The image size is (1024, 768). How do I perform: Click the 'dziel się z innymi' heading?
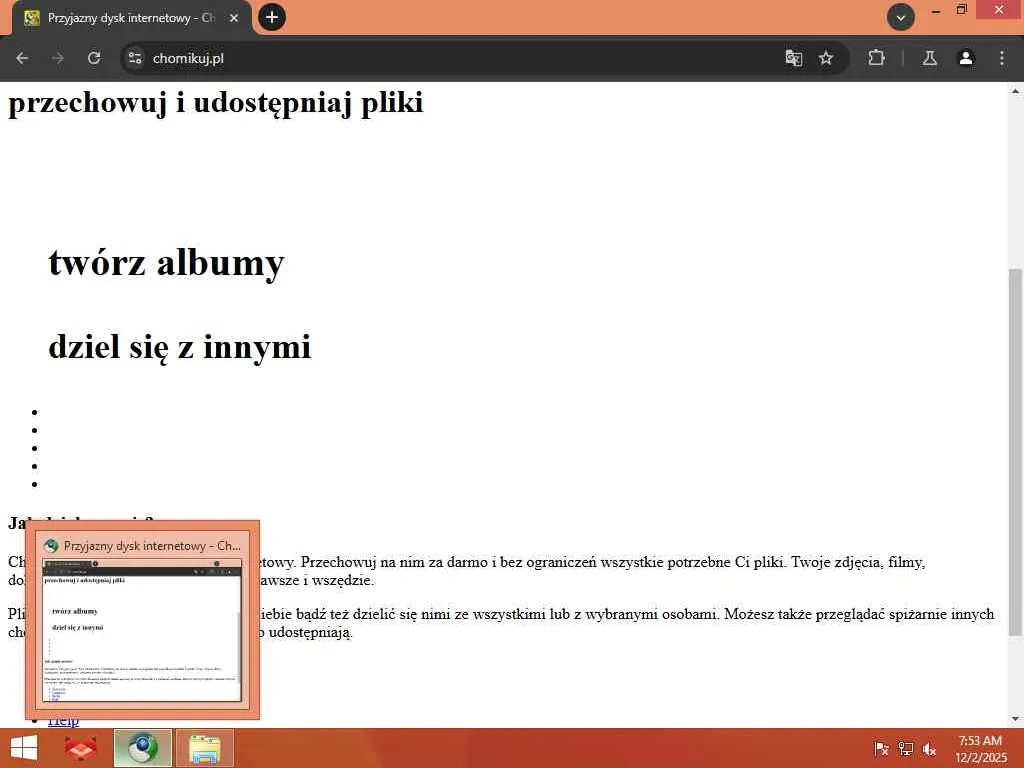click(x=180, y=346)
